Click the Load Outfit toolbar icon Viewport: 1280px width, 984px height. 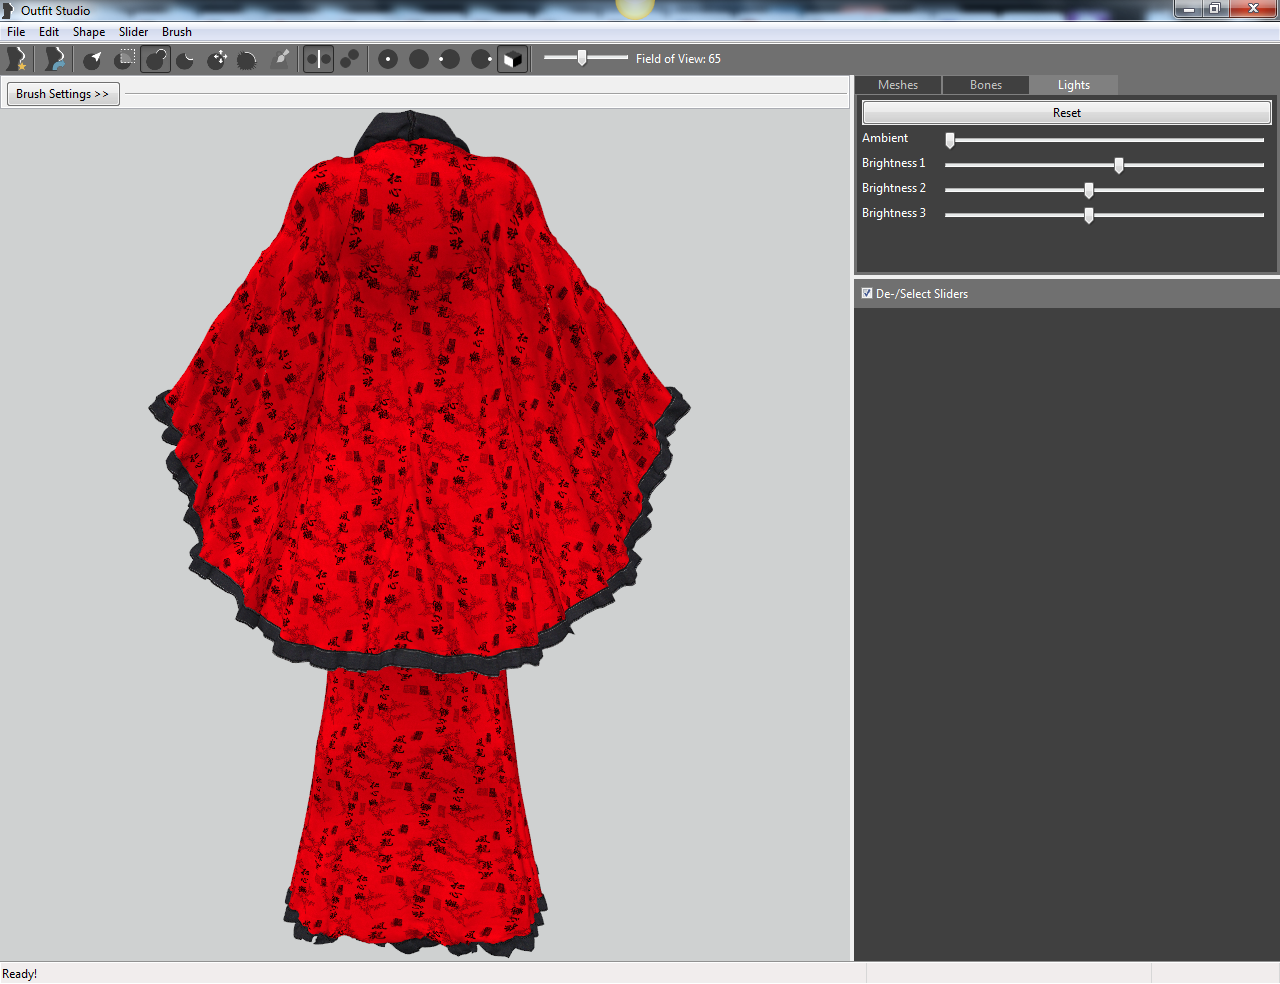pyautogui.click(x=54, y=59)
